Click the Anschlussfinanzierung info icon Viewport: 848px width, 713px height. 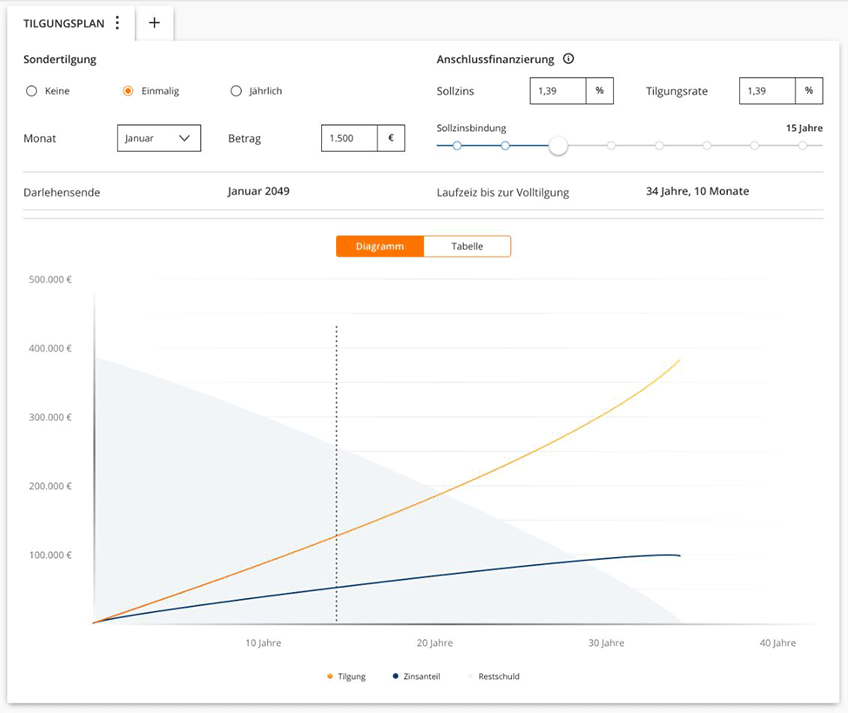[x=568, y=59]
